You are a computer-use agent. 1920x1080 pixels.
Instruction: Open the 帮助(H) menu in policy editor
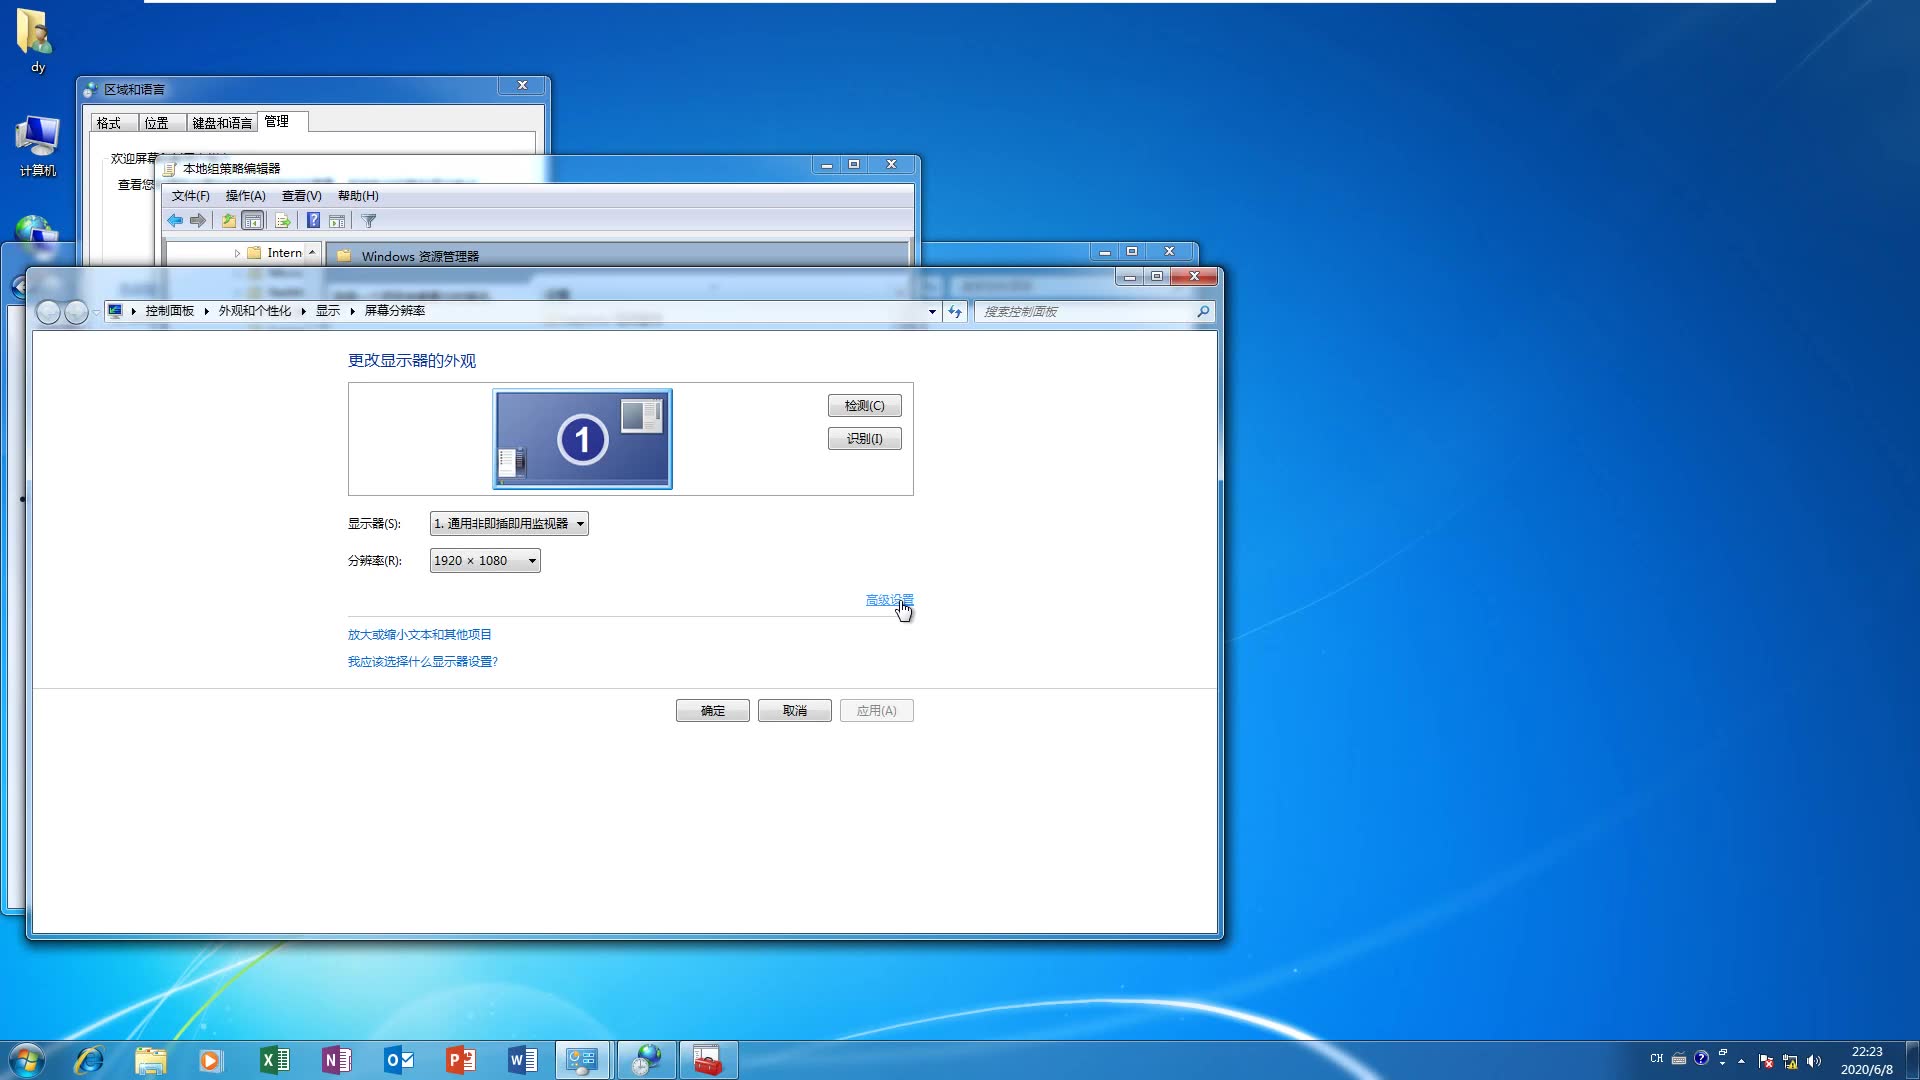(358, 196)
